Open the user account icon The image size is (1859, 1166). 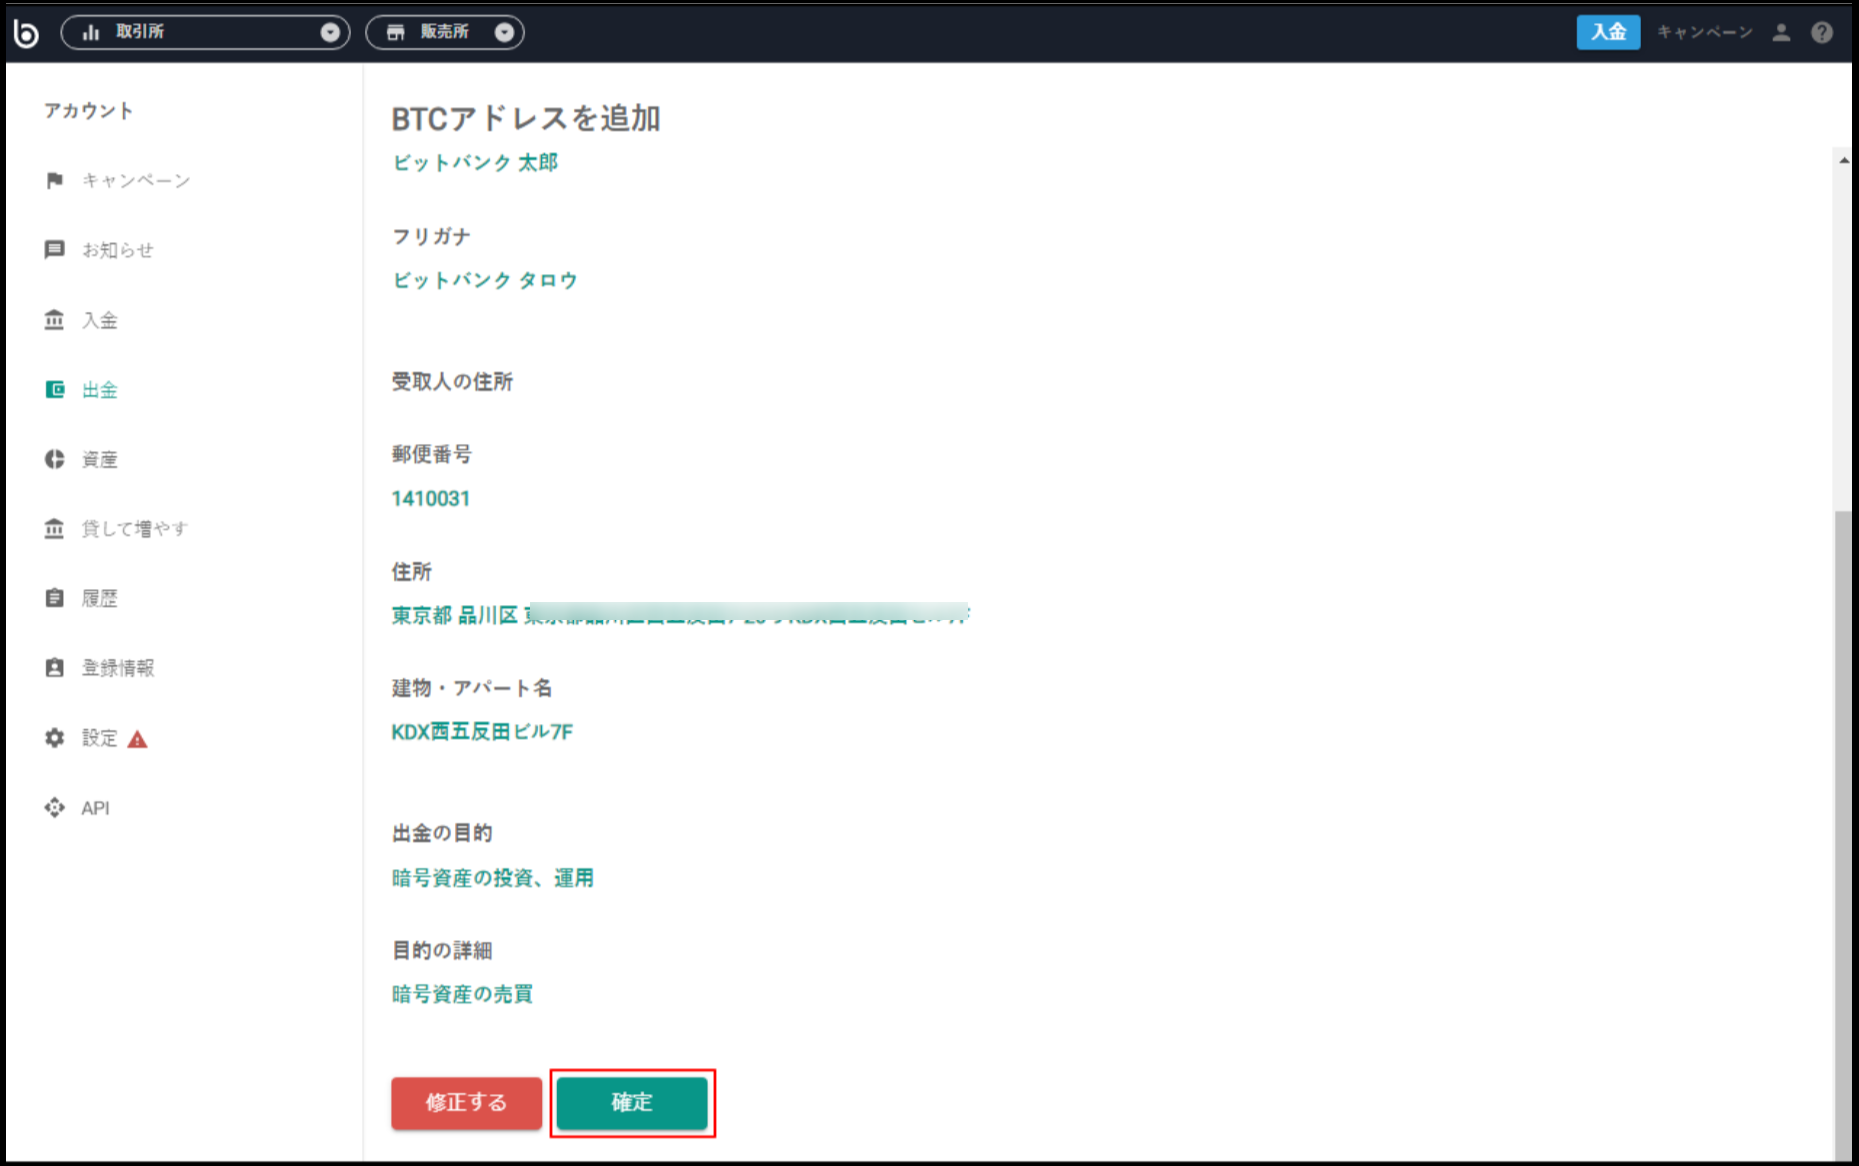tap(1781, 32)
